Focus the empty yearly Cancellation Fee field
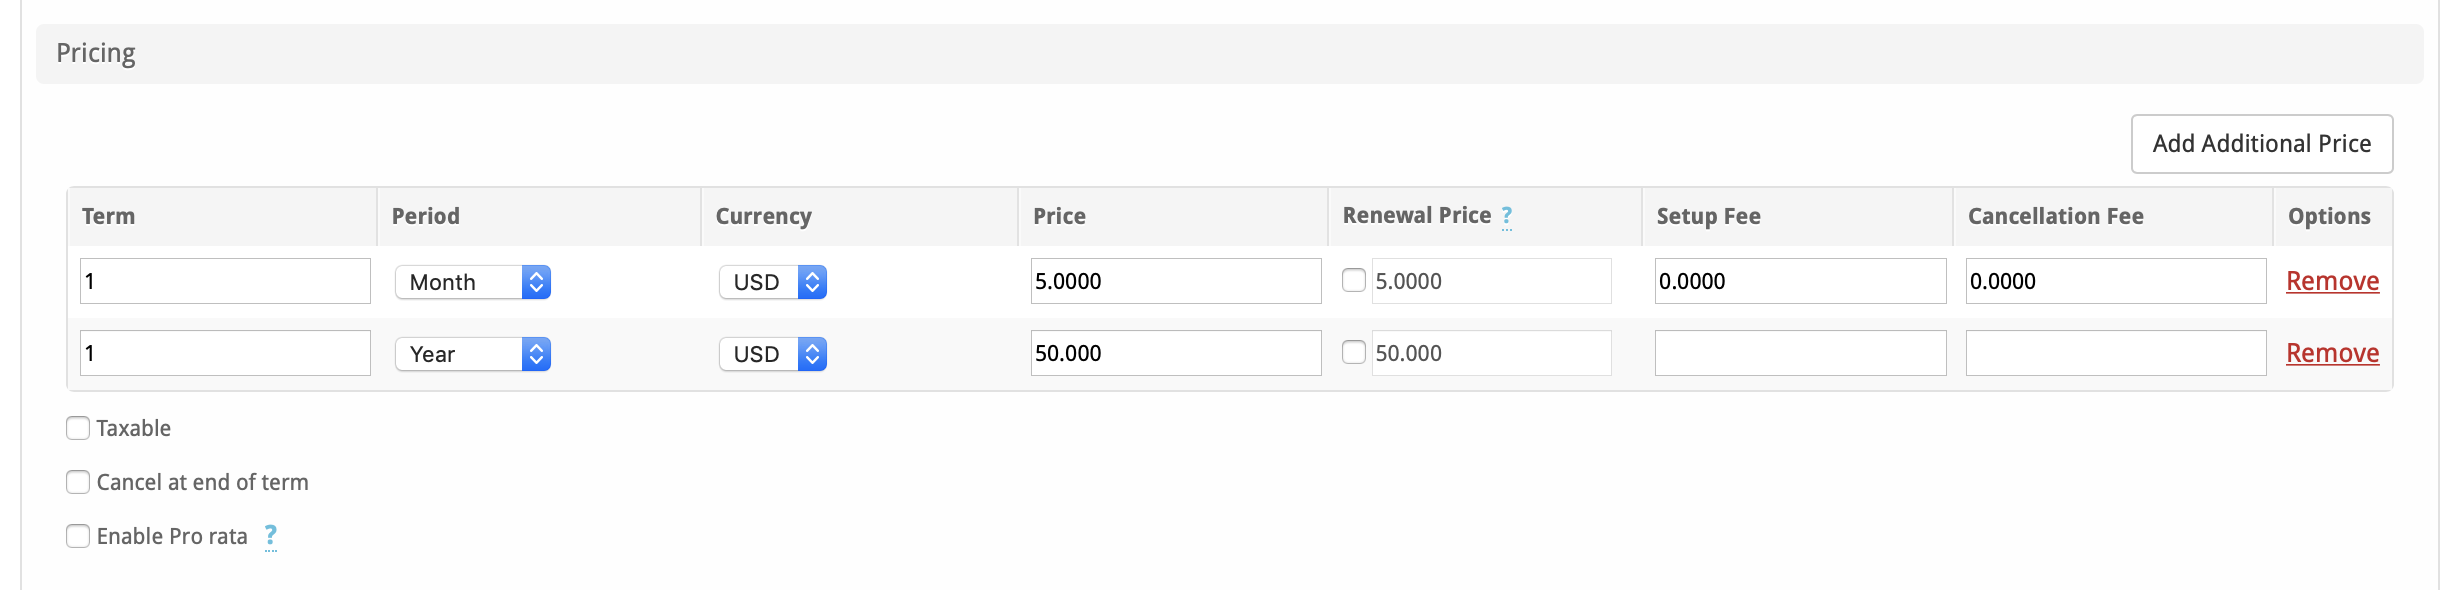This screenshot has width=2460, height=590. 2115,353
